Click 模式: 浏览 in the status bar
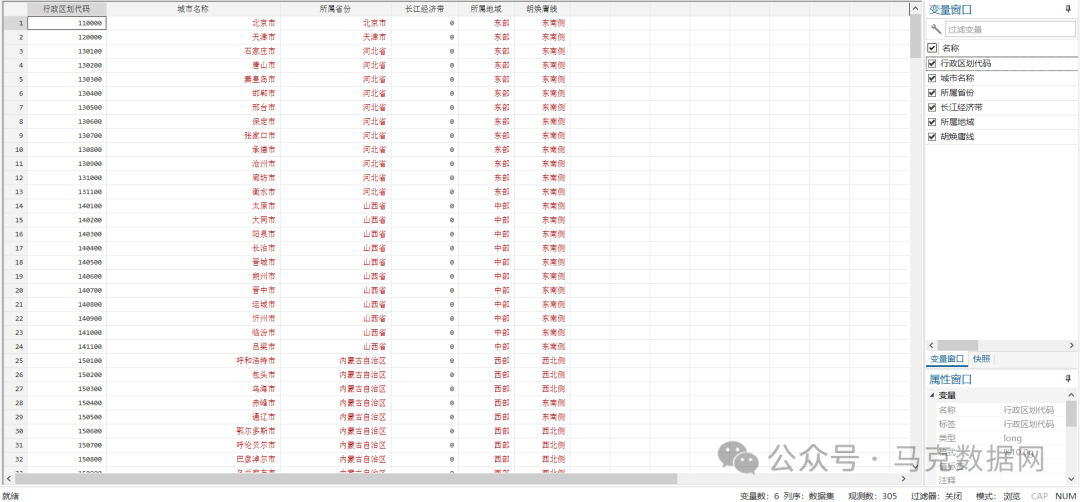 tap(998, 496)
